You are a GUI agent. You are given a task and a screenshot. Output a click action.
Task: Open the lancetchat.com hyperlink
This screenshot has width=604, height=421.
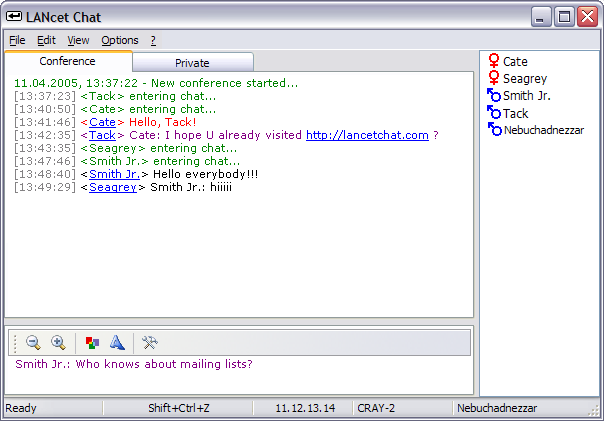coord(367,135)
